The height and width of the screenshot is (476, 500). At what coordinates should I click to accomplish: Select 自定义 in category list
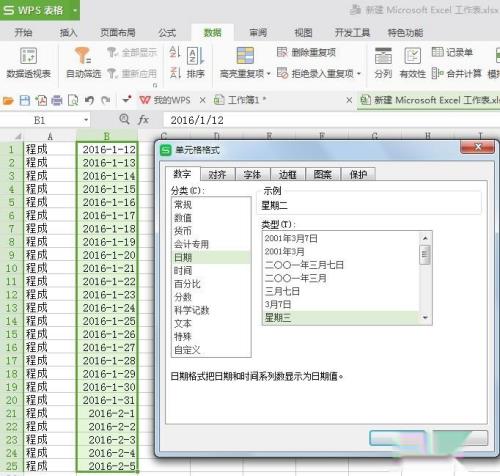coord(211,350)
